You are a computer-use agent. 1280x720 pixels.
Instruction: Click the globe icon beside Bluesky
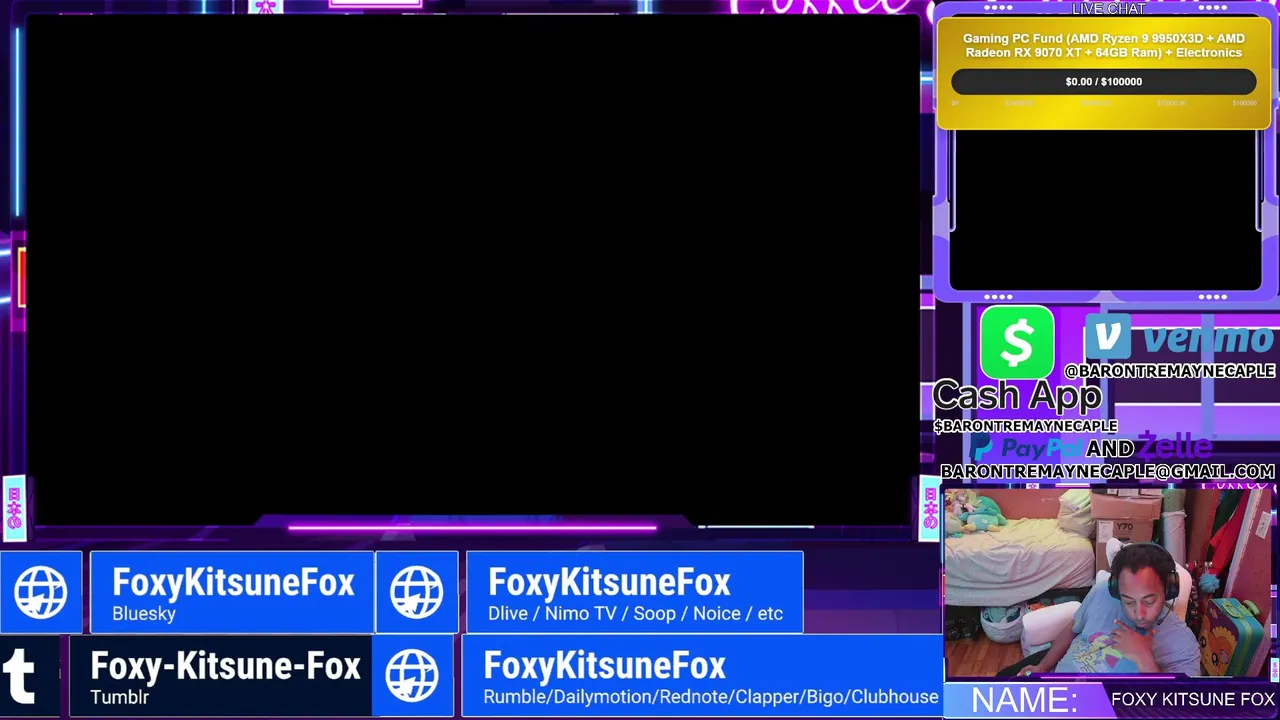click(41, 592)
